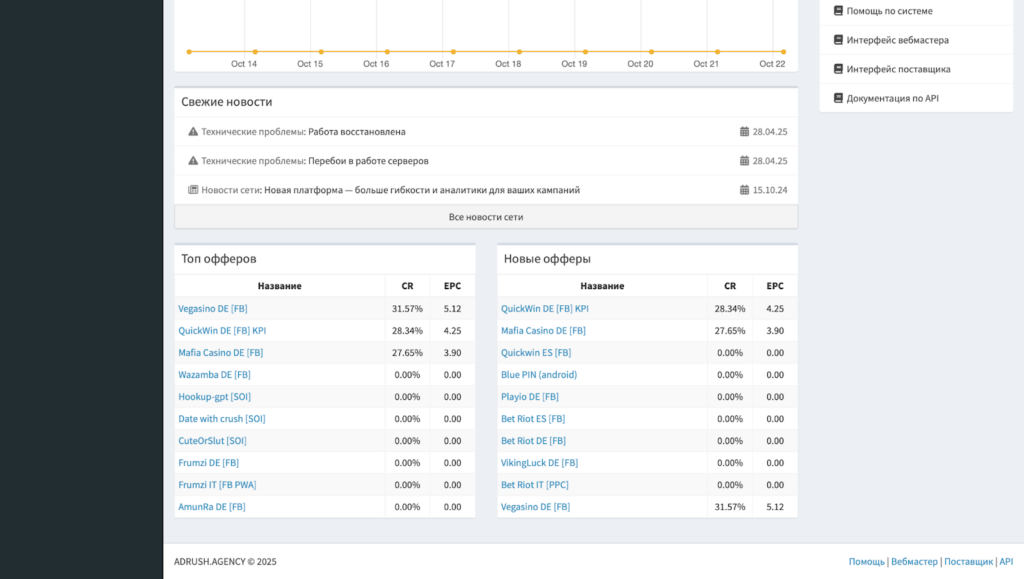1024x579 pixels.
Task: Click EPC column header in Новые офферы
Action: (x=775, y=286)
